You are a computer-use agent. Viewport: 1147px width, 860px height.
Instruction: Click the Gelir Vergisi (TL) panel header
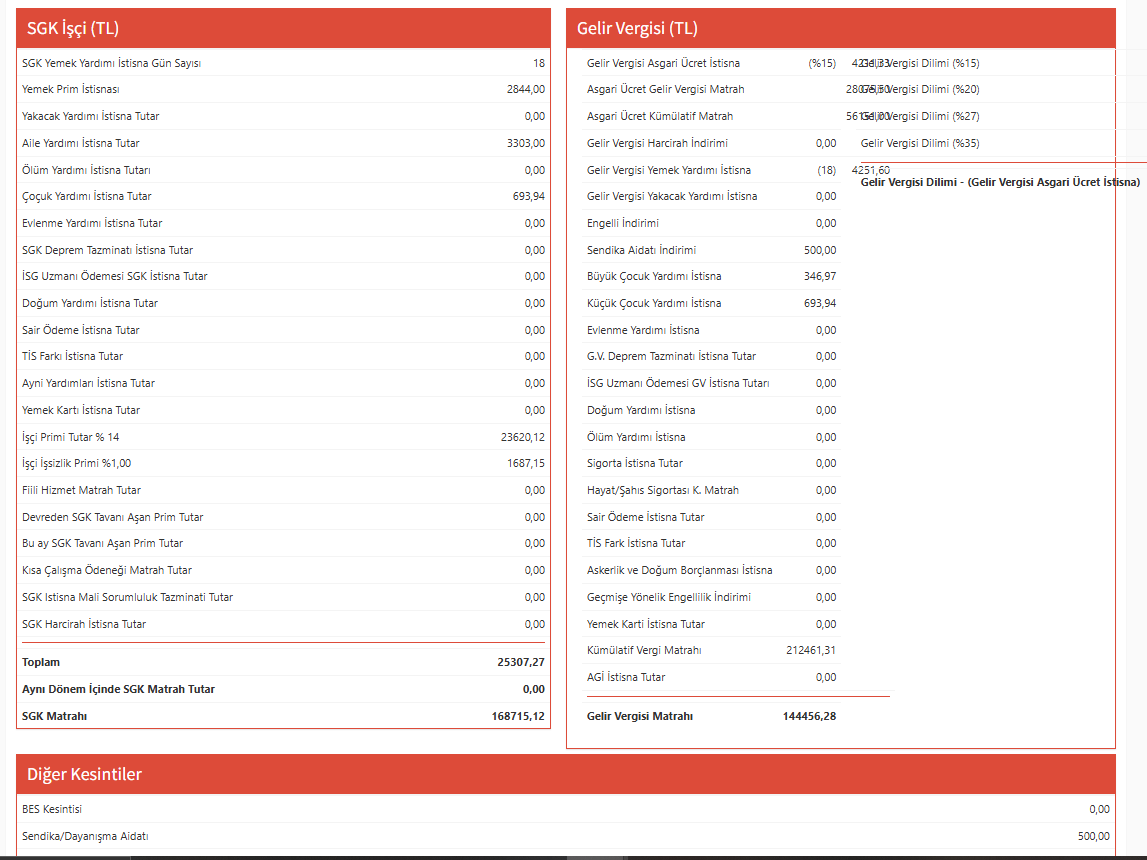(x=840, y=29)
